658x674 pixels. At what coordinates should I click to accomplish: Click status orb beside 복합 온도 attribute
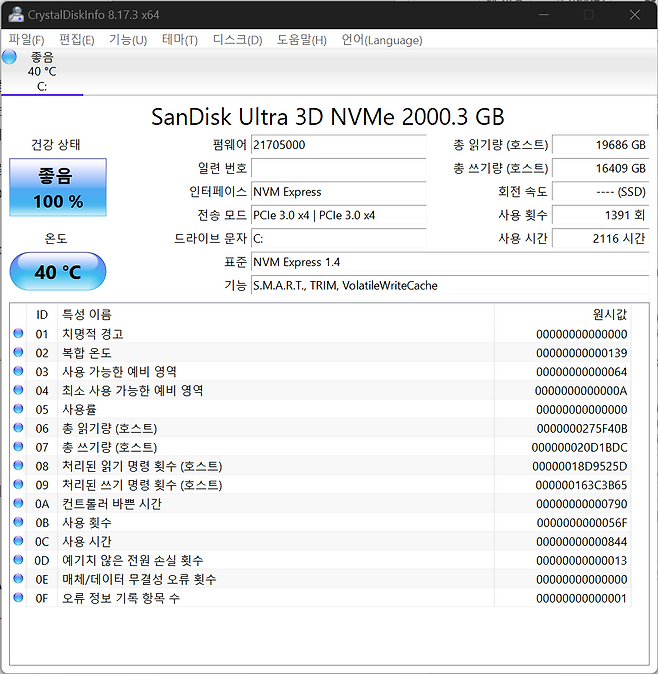pyautogui.click(x=18, y=353)
